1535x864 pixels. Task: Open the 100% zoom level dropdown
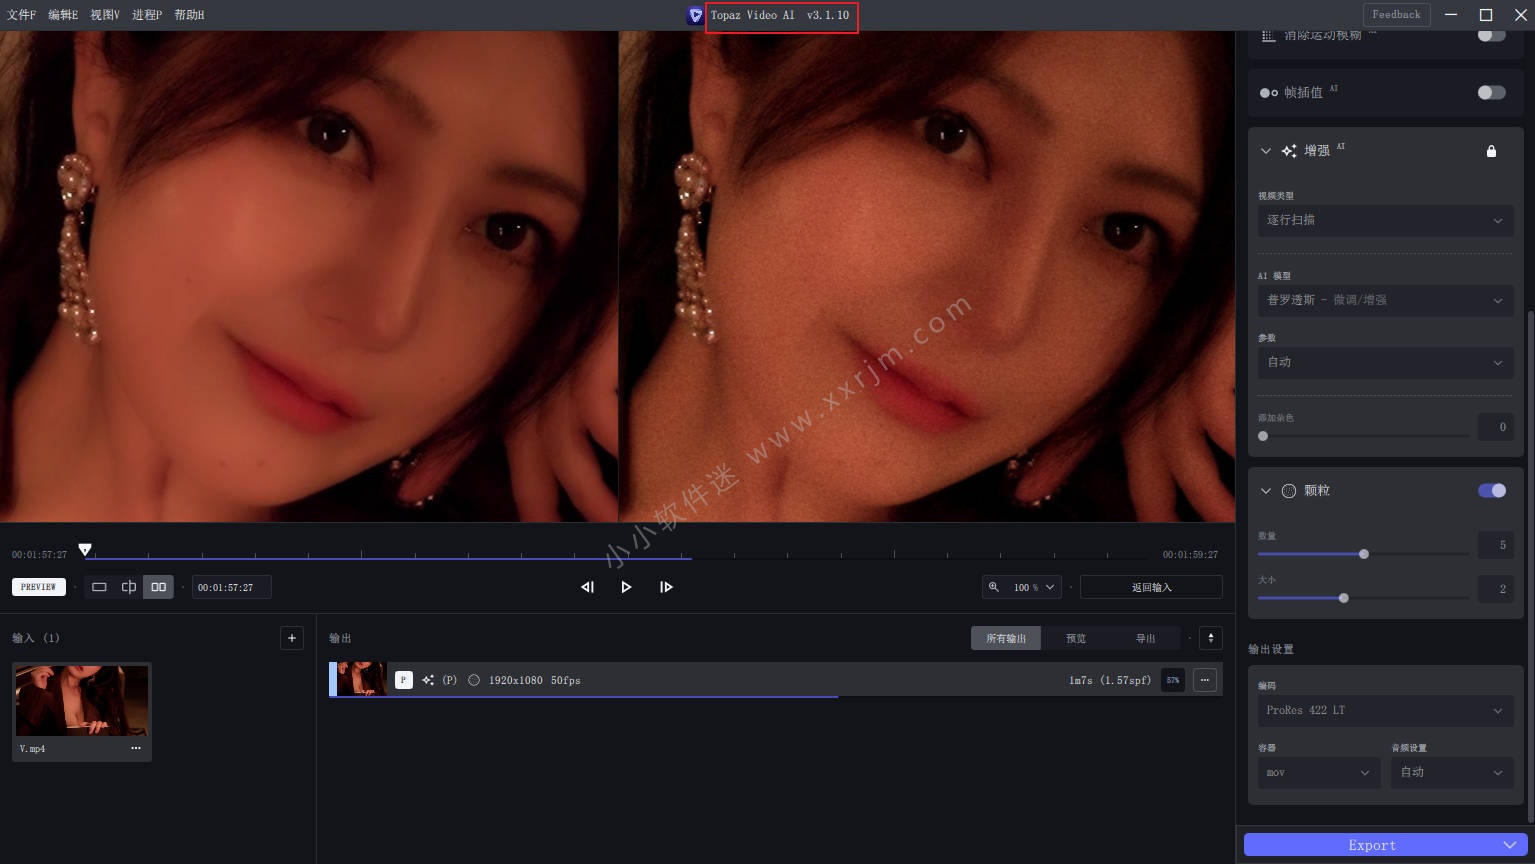[1021, 587]
